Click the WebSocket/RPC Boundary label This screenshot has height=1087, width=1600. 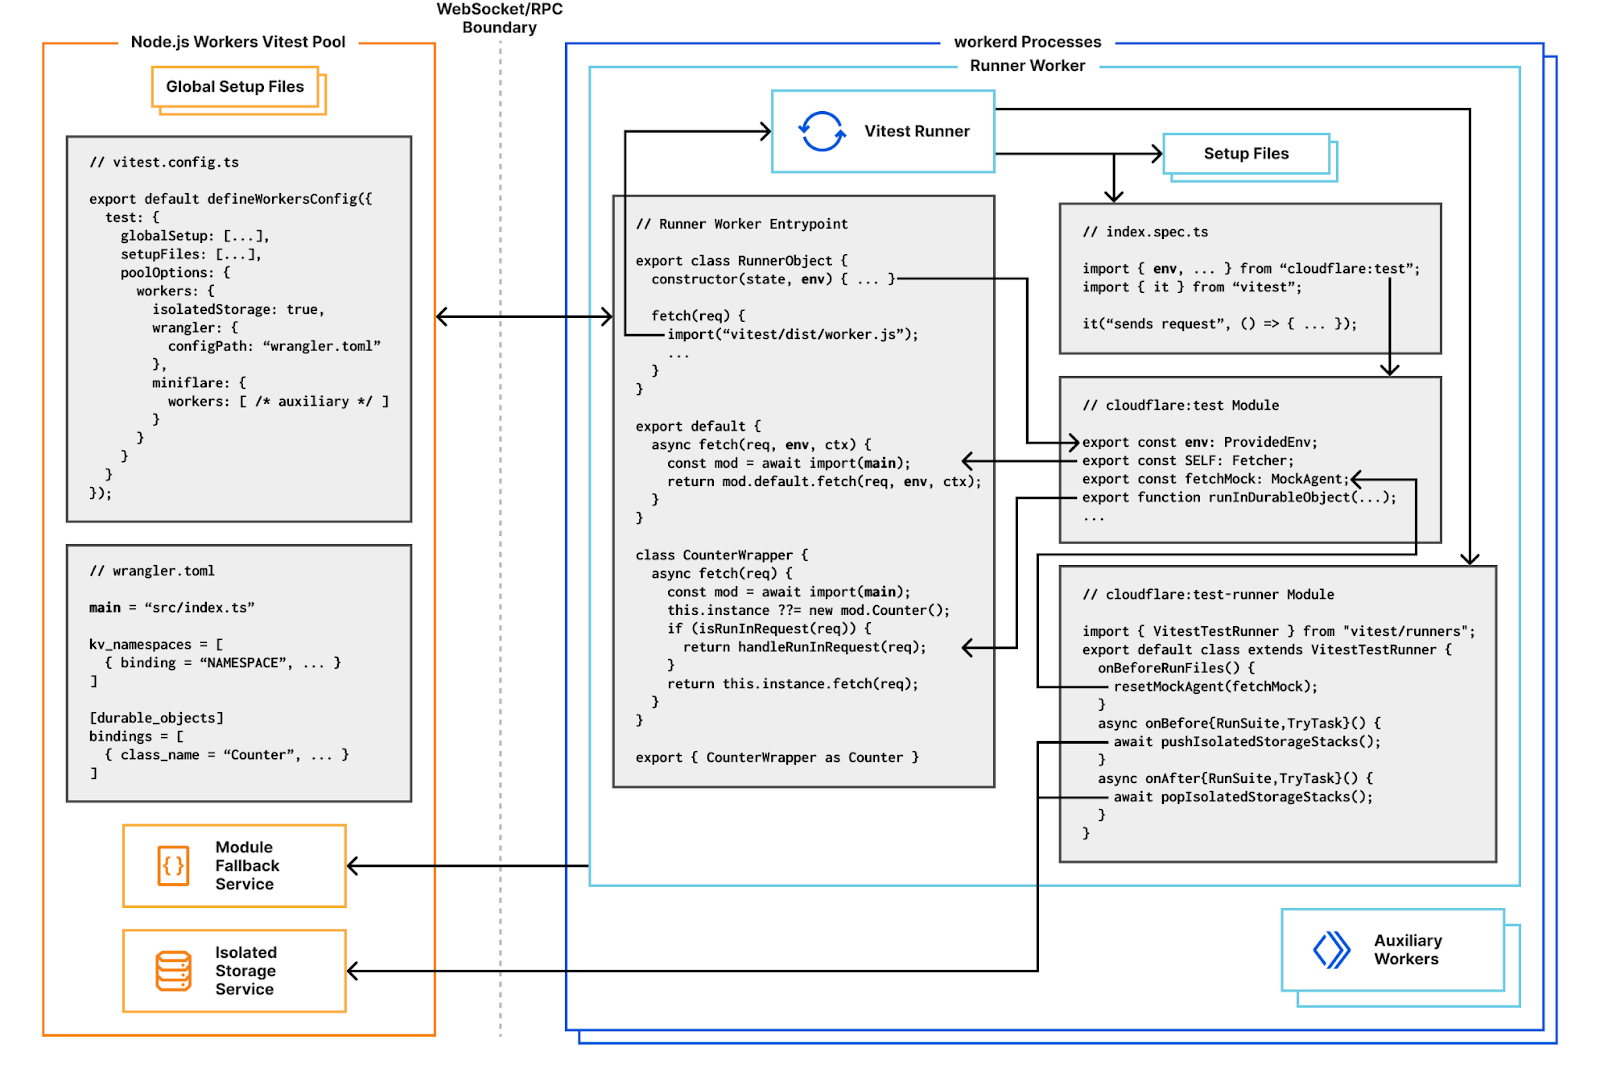(500, 18)
